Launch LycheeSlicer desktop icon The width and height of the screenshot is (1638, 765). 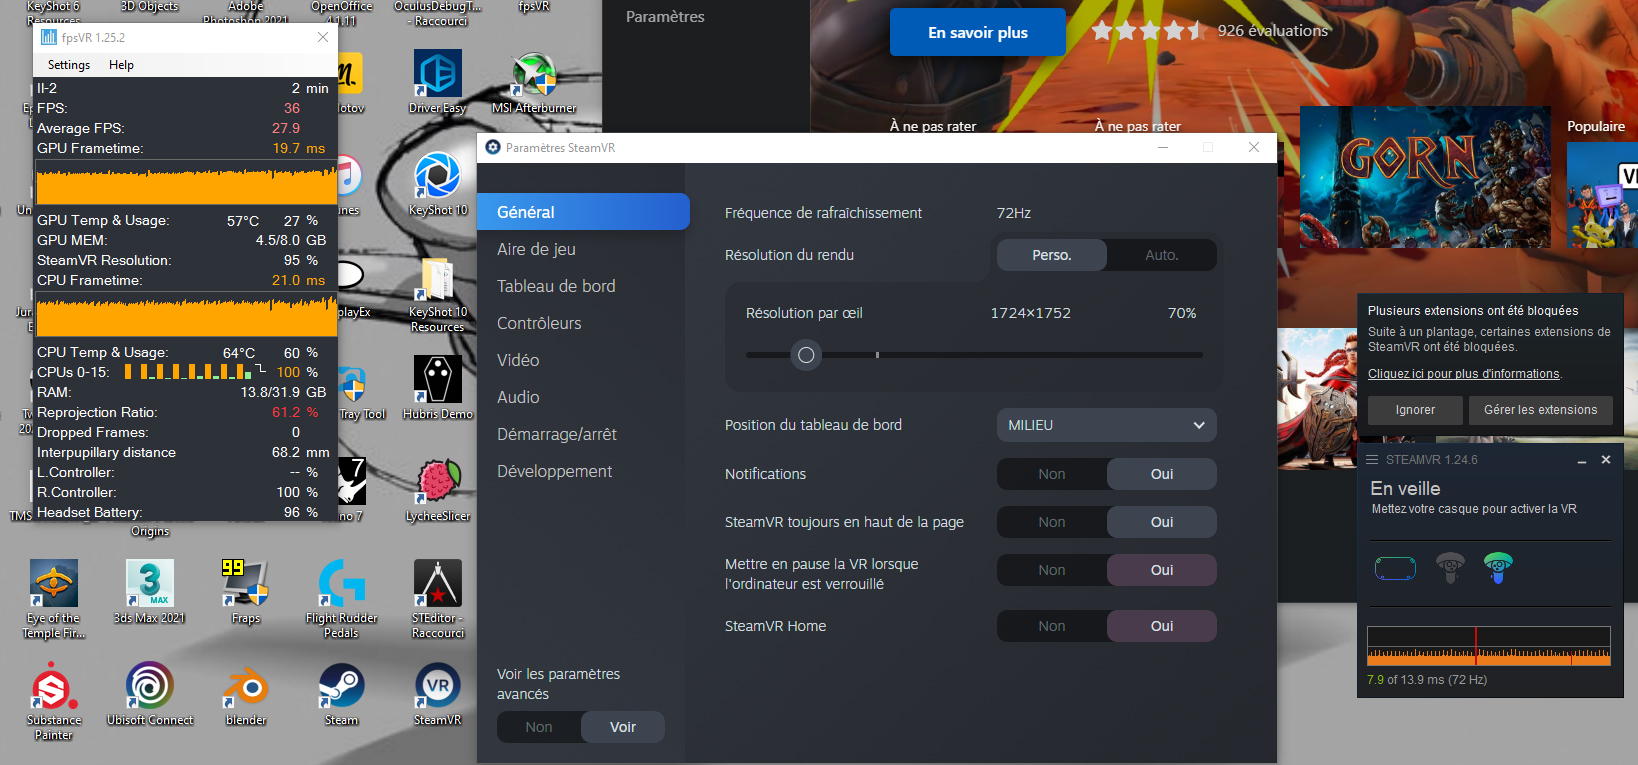point(438,490)
